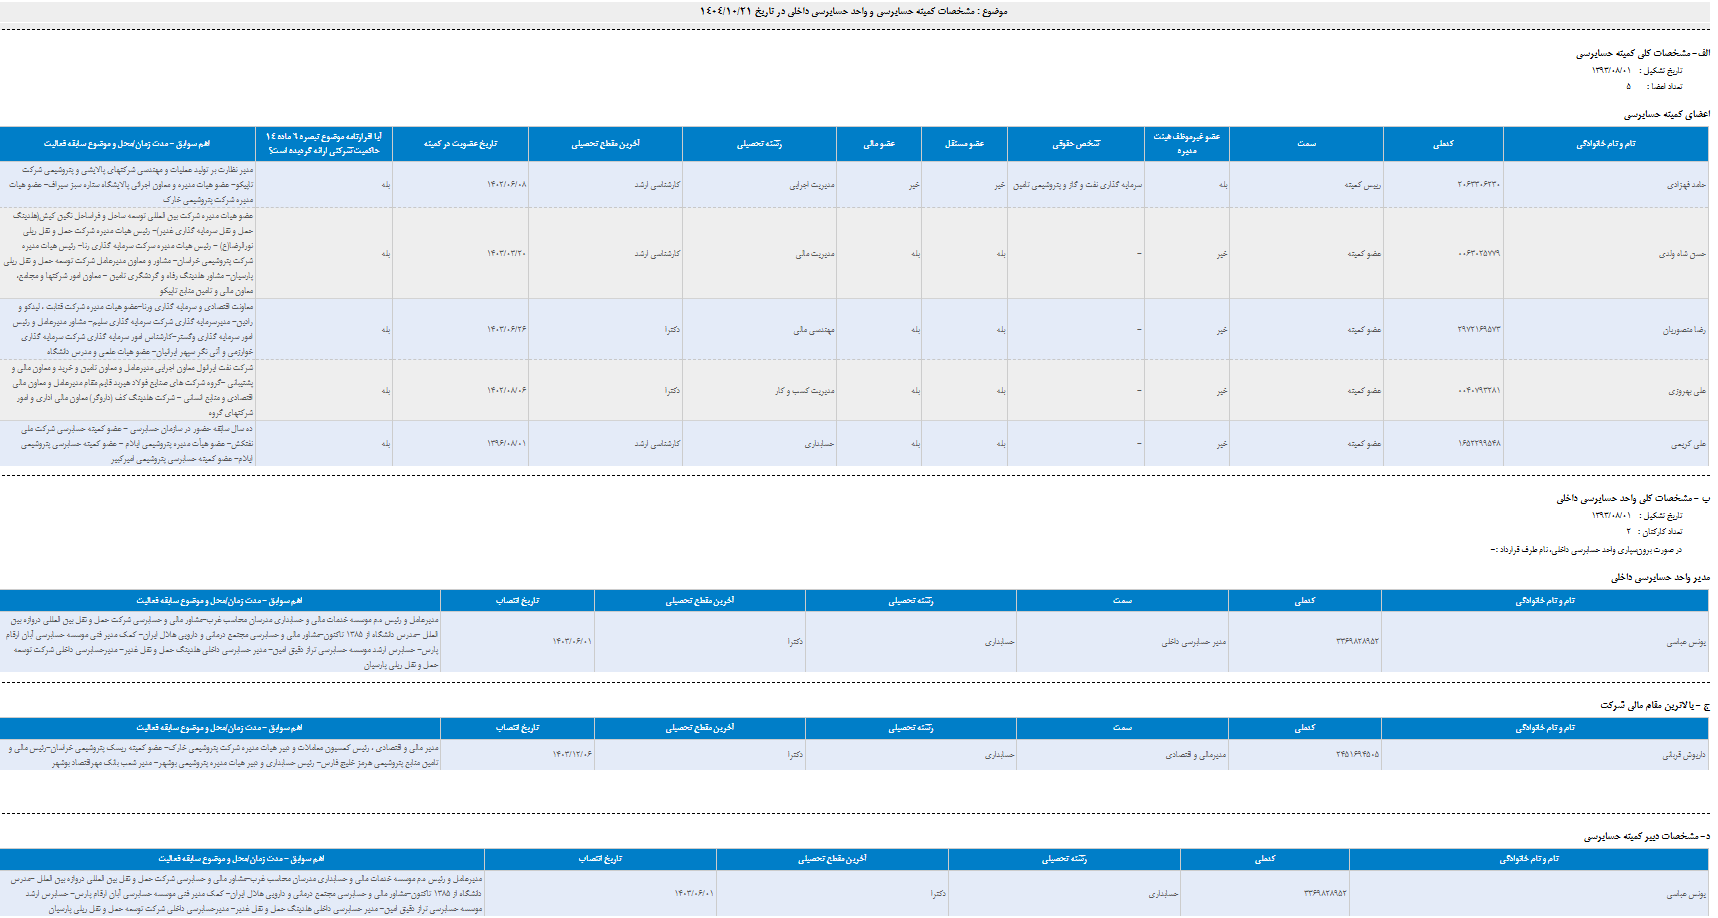Image resolution: width=1718 pixels, height=918 pixels.
Task: Click the "عضو مستقل" column header
Action: coord(964,144)
